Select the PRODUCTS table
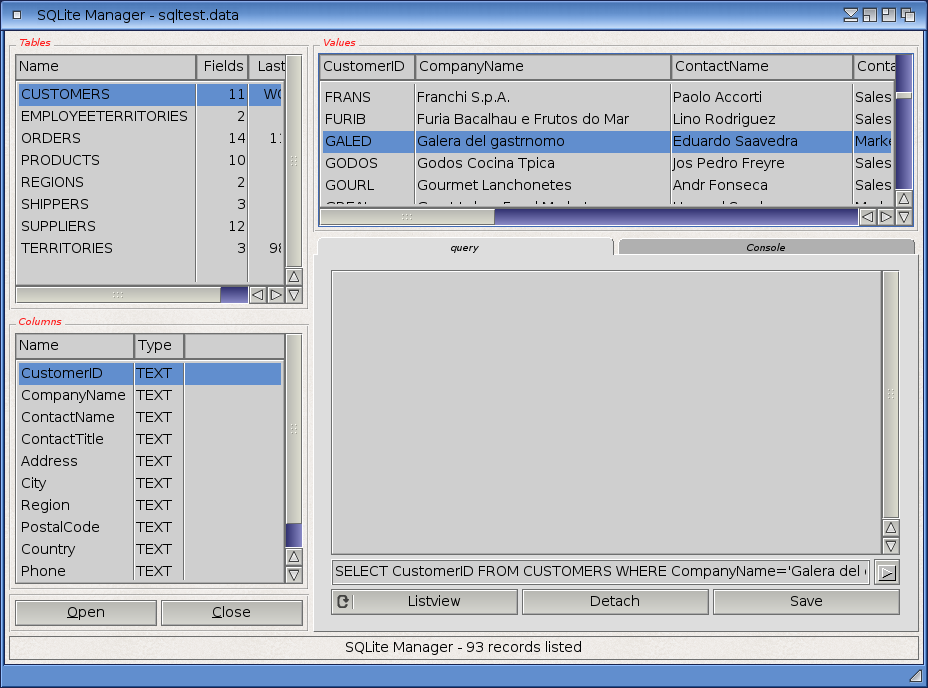This screenshot has width=928, height=688. [x=149, y=160]
